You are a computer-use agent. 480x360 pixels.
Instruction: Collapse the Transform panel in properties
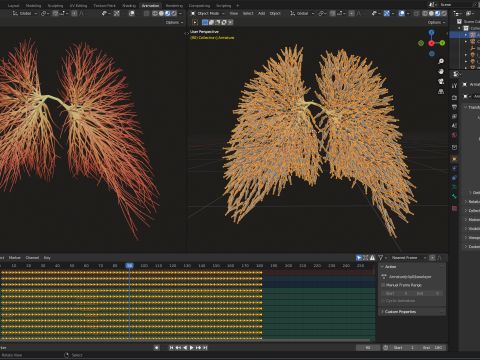466,107
